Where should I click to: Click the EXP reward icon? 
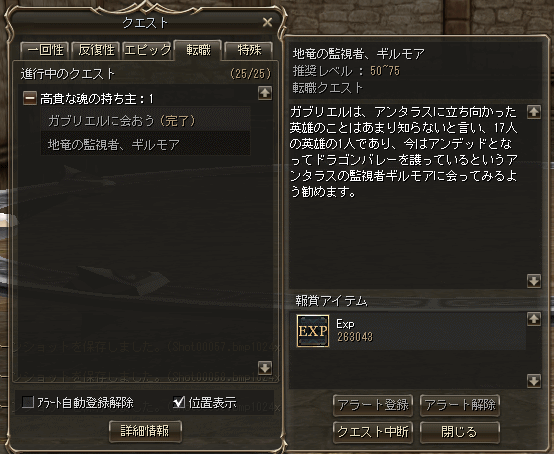tap(313, 331)
